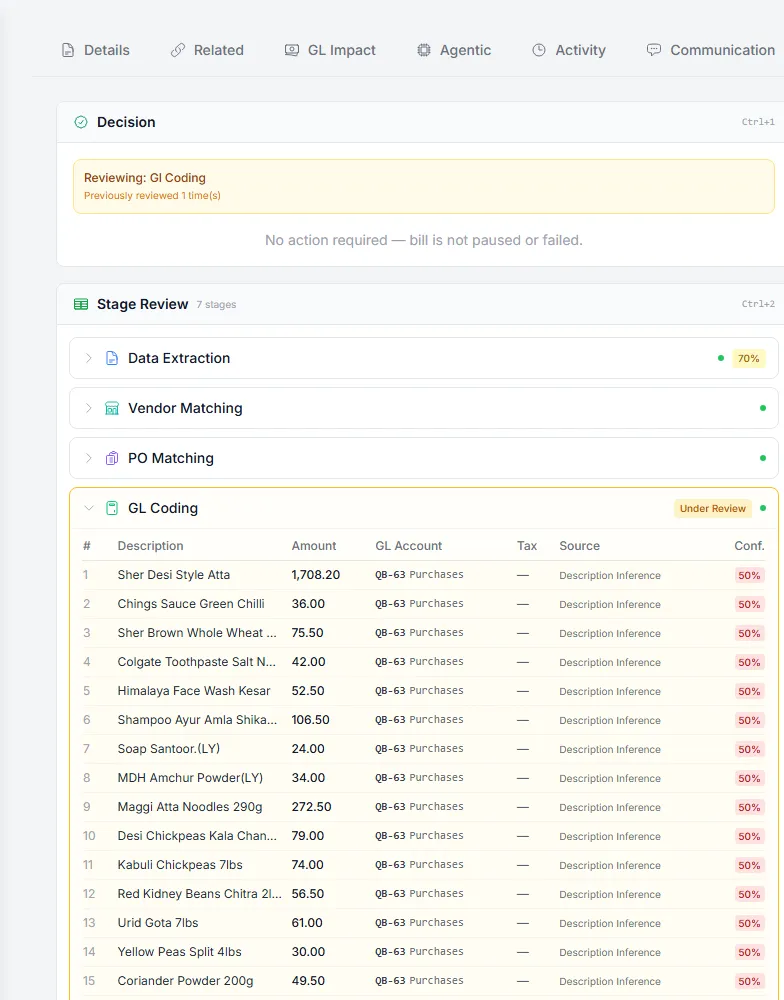Expand the Data Extraction stage
Viewport: 784px width, 1000px height.
pos(89,358)
